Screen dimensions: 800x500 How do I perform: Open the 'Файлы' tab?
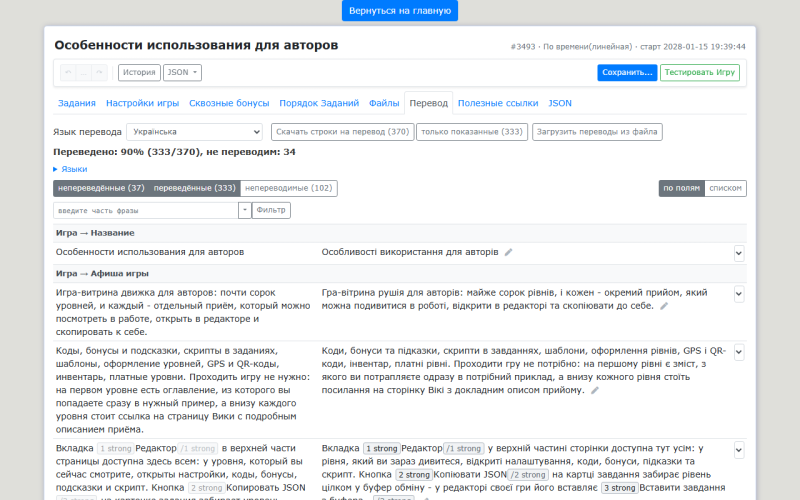384,103
